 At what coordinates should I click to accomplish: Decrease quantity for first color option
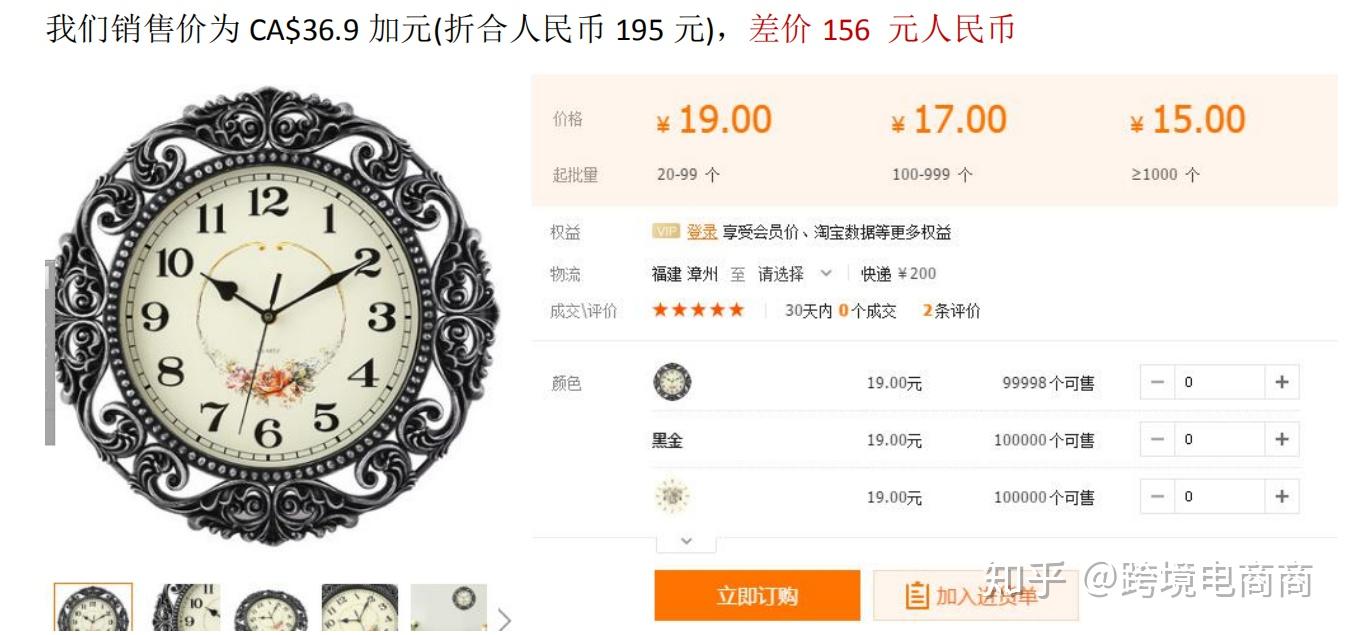[x=1157, y=382]
